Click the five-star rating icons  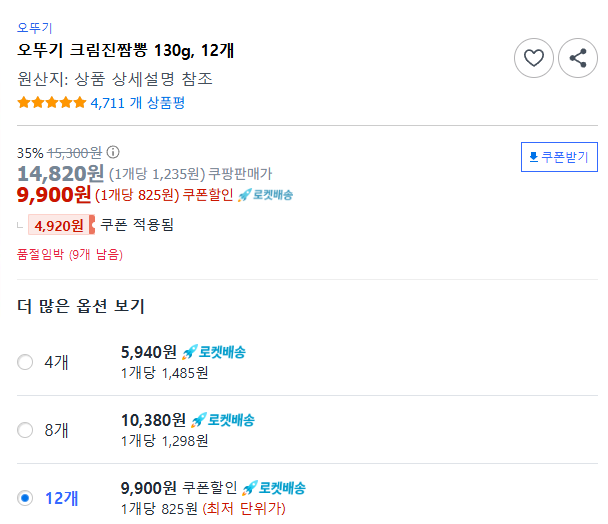[x=51, y=102]
